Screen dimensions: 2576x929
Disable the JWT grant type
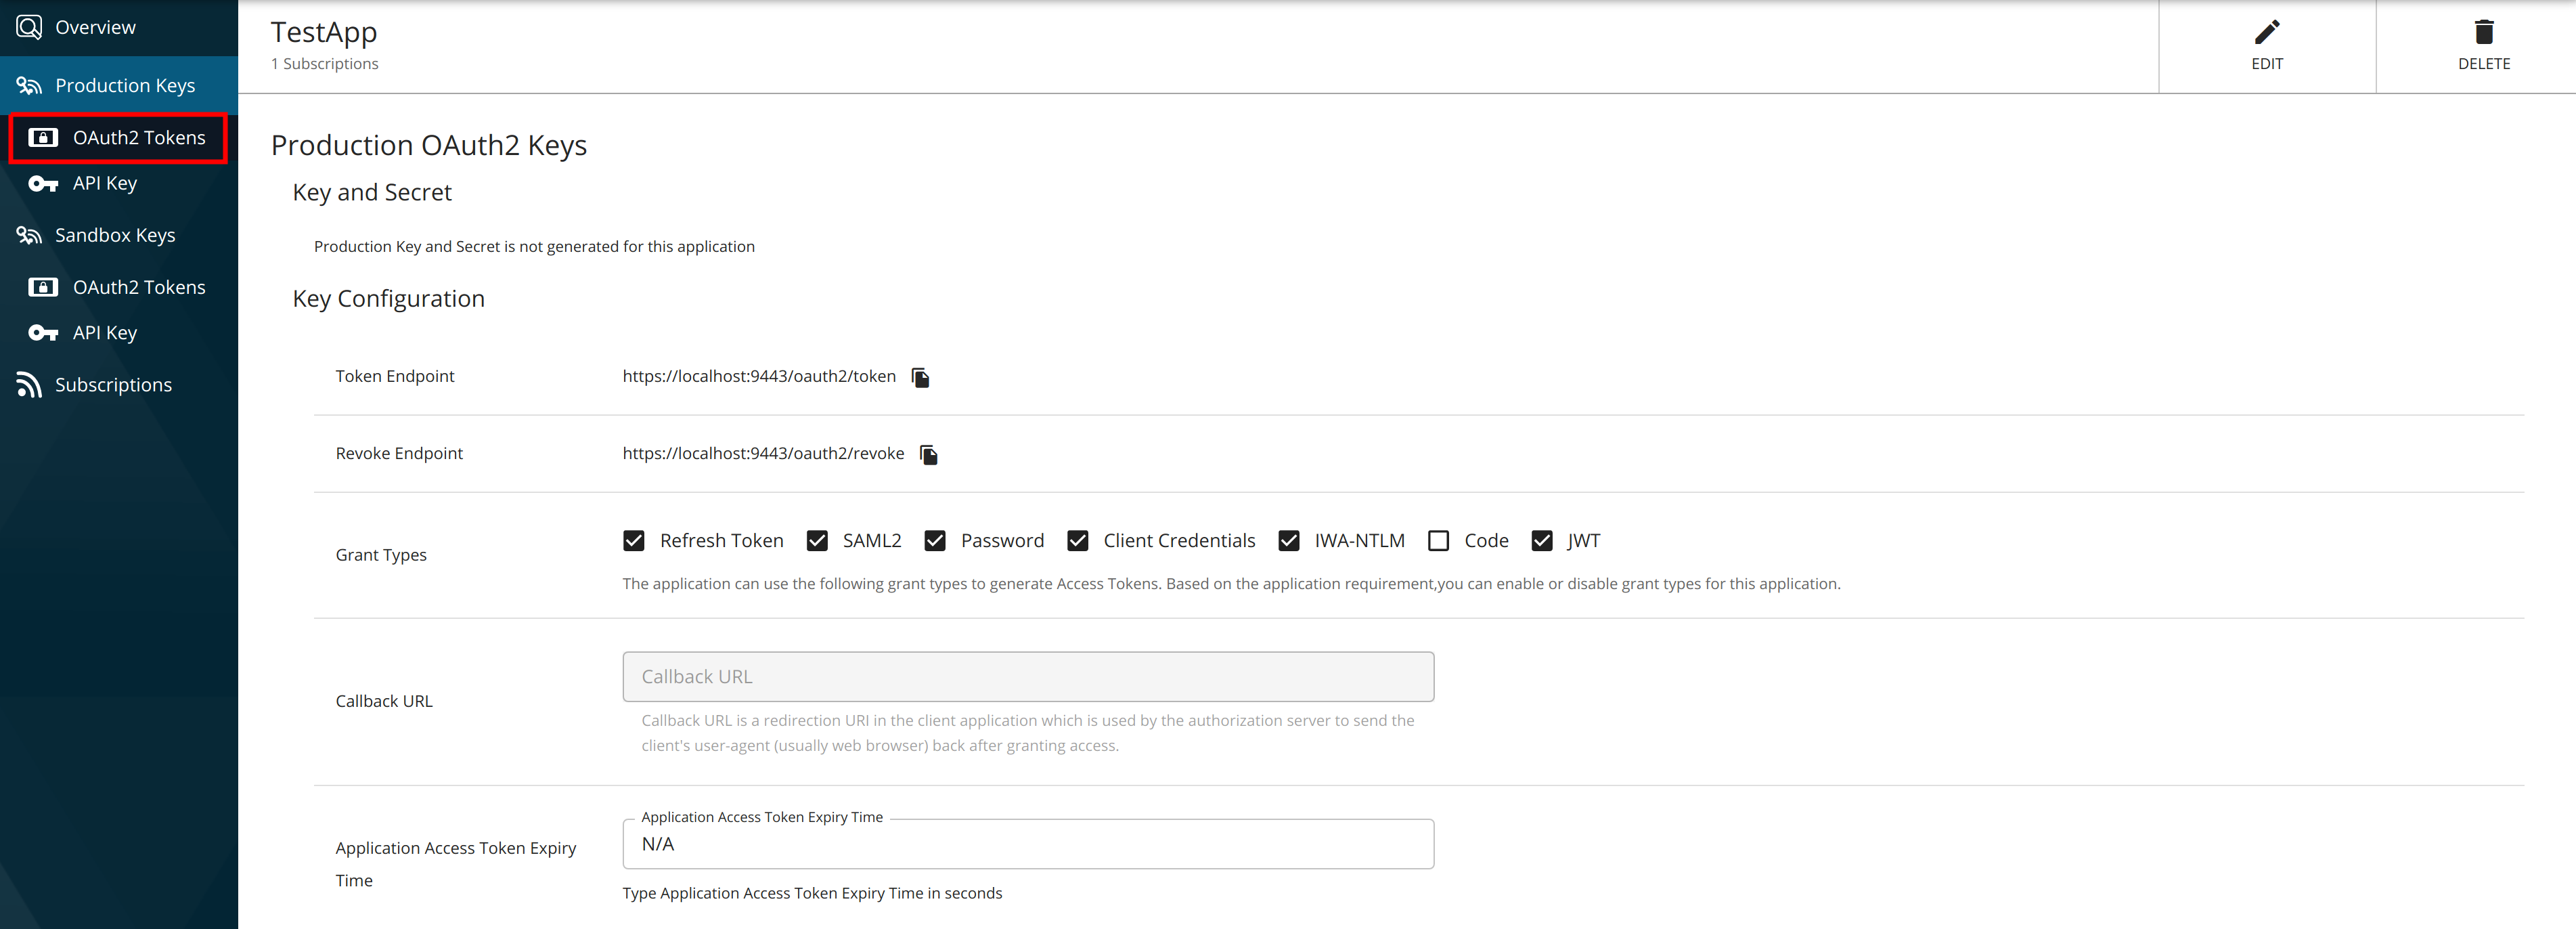(x=1541, y=541)
